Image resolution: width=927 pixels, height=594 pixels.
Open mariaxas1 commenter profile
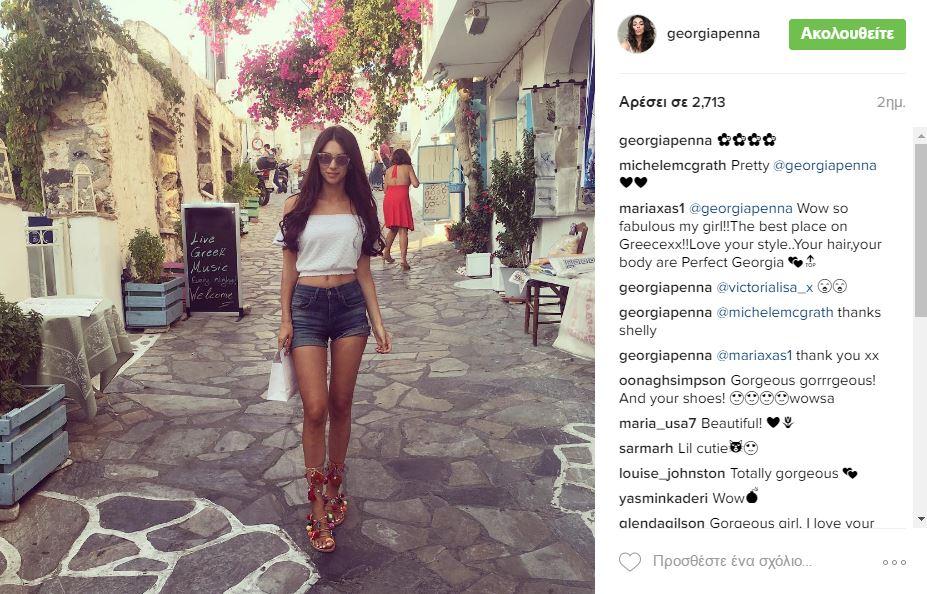coord(652,209)
